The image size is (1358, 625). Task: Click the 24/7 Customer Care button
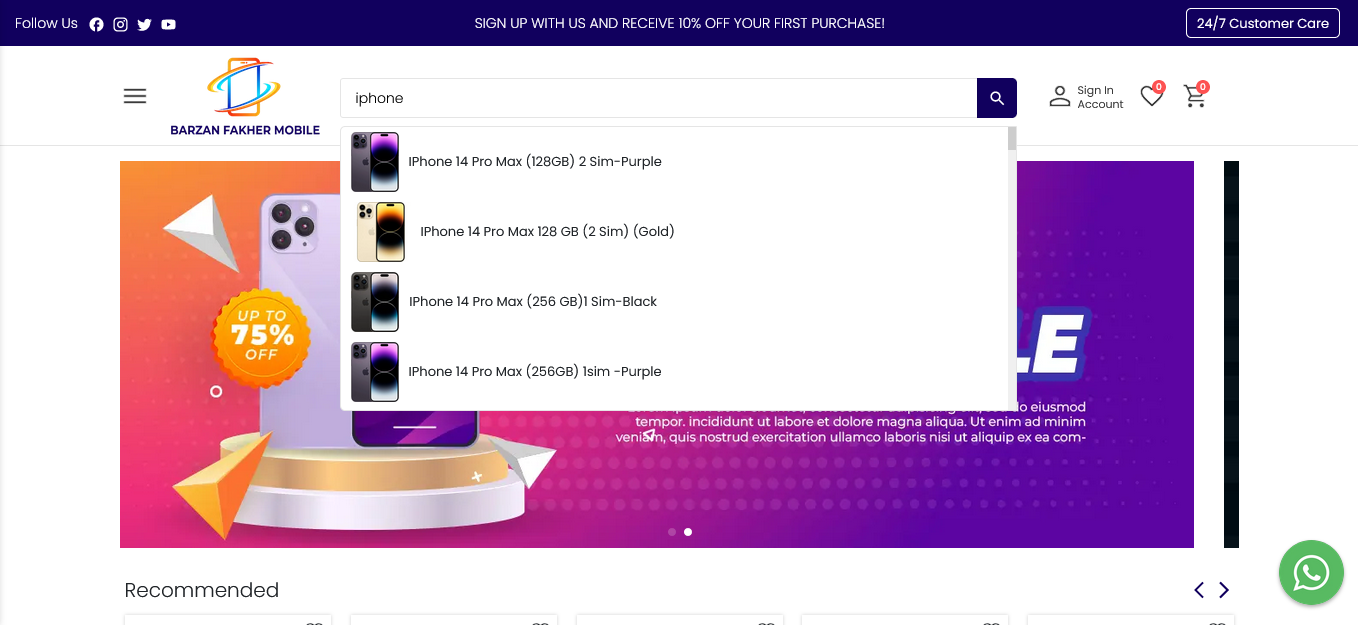[x=1262, y=23]
